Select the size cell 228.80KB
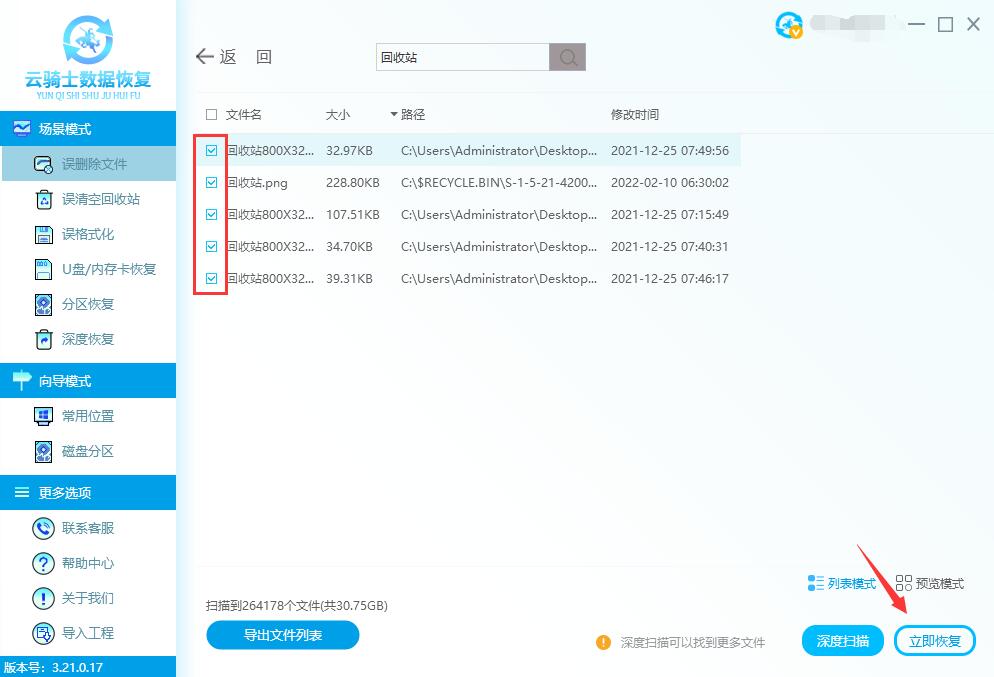 click(x=352, y=183)
